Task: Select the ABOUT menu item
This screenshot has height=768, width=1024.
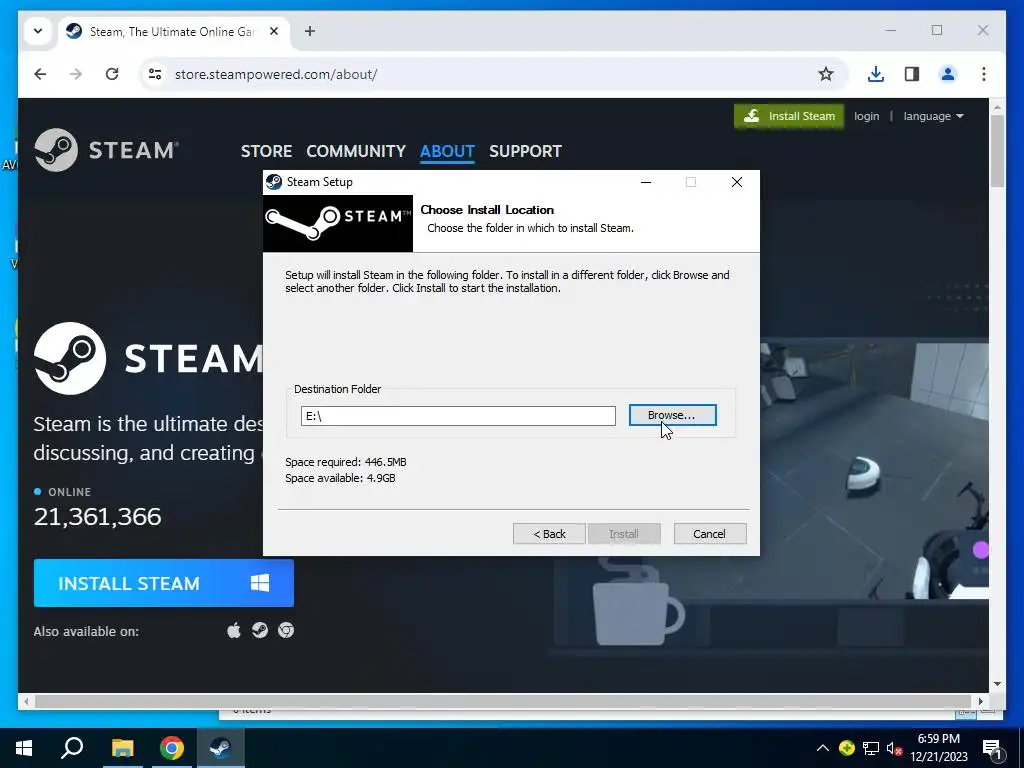Action: click(x=447, y=151)
